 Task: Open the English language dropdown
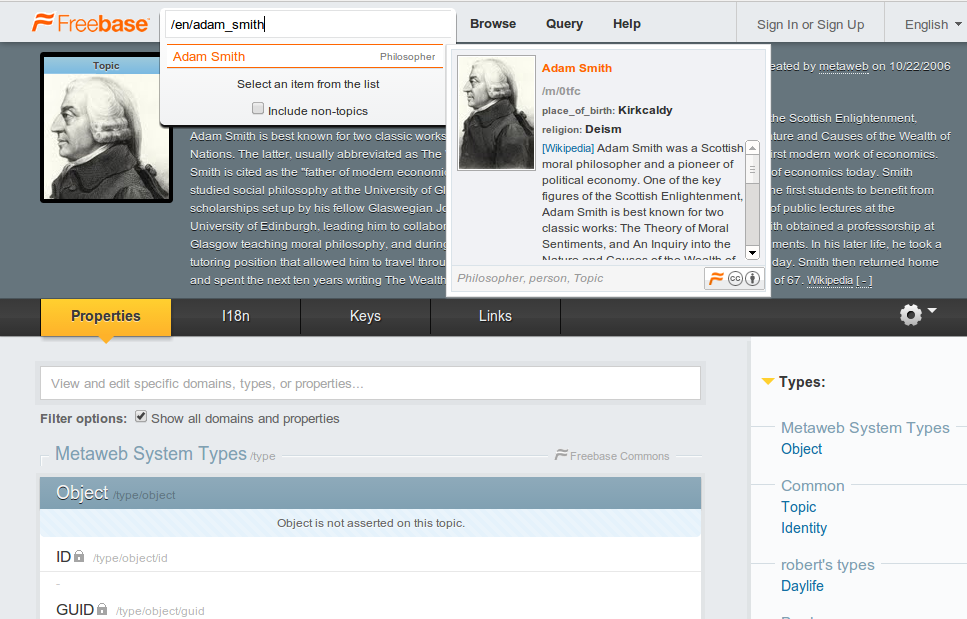[x=932, y=25]
